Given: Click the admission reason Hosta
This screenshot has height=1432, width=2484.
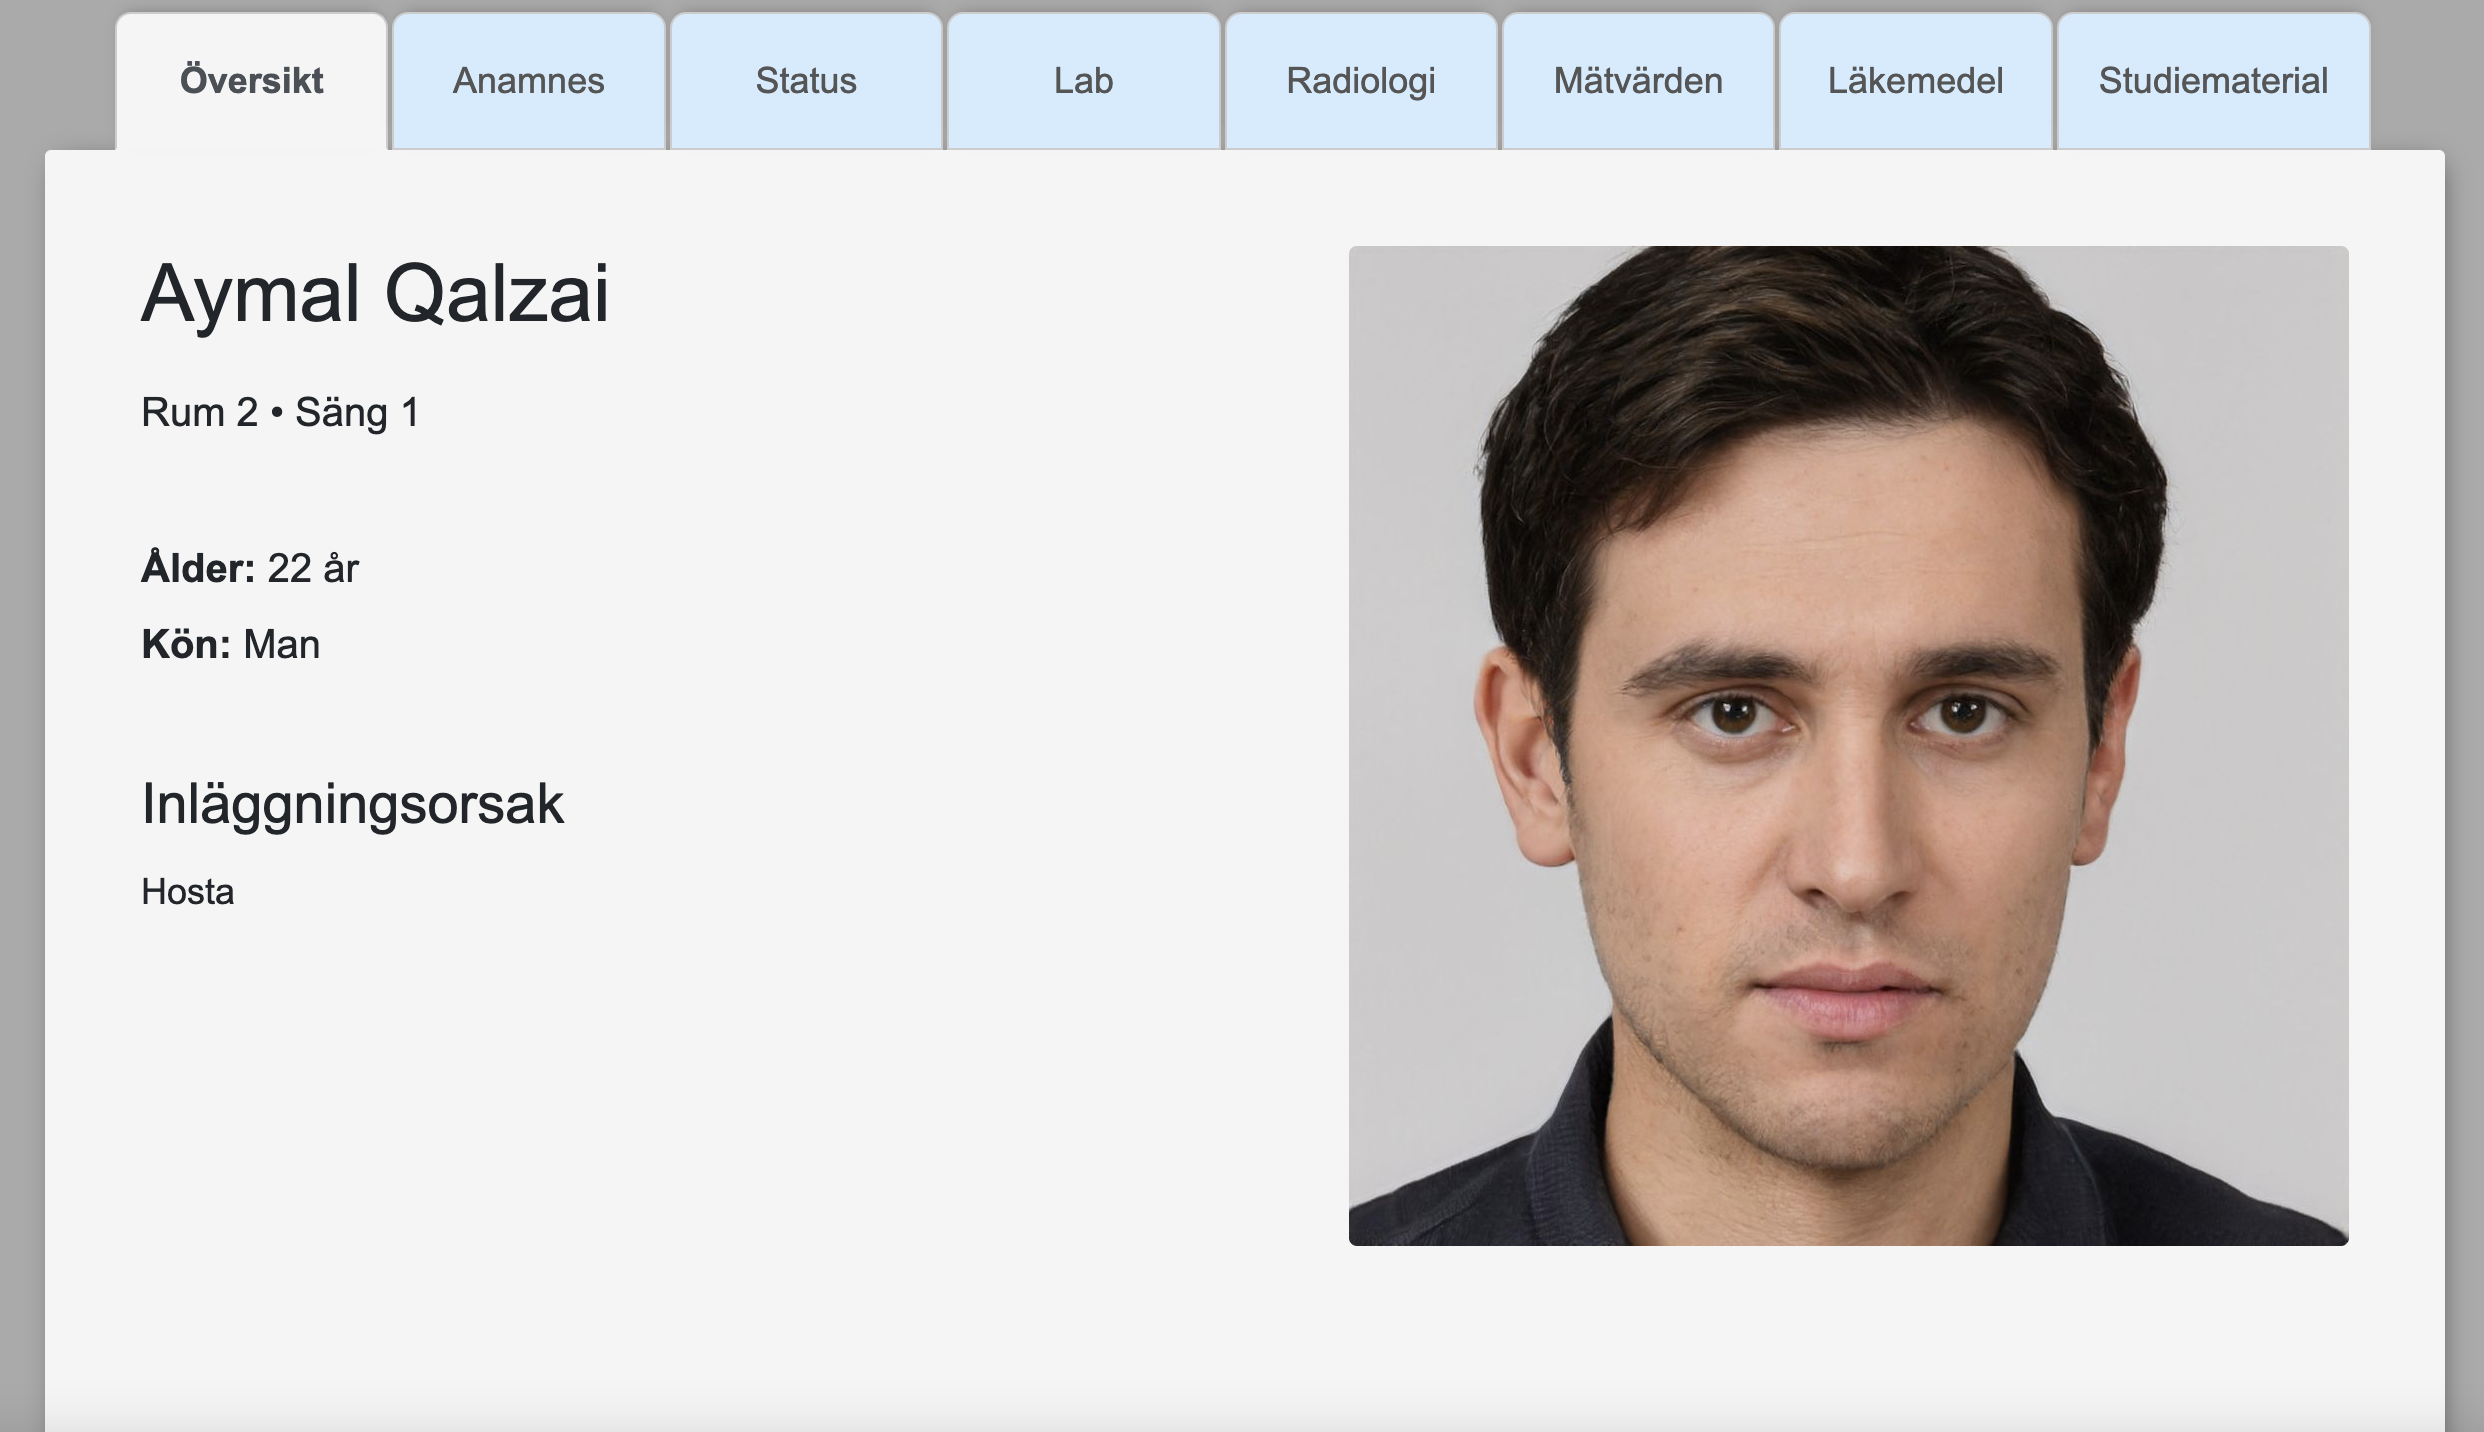Looking at the screenshot, I should pos(188,891).
